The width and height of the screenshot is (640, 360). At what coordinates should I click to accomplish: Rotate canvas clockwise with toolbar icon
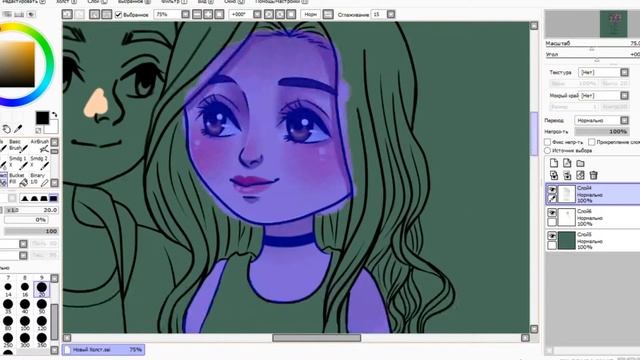(x=280, y=14)
